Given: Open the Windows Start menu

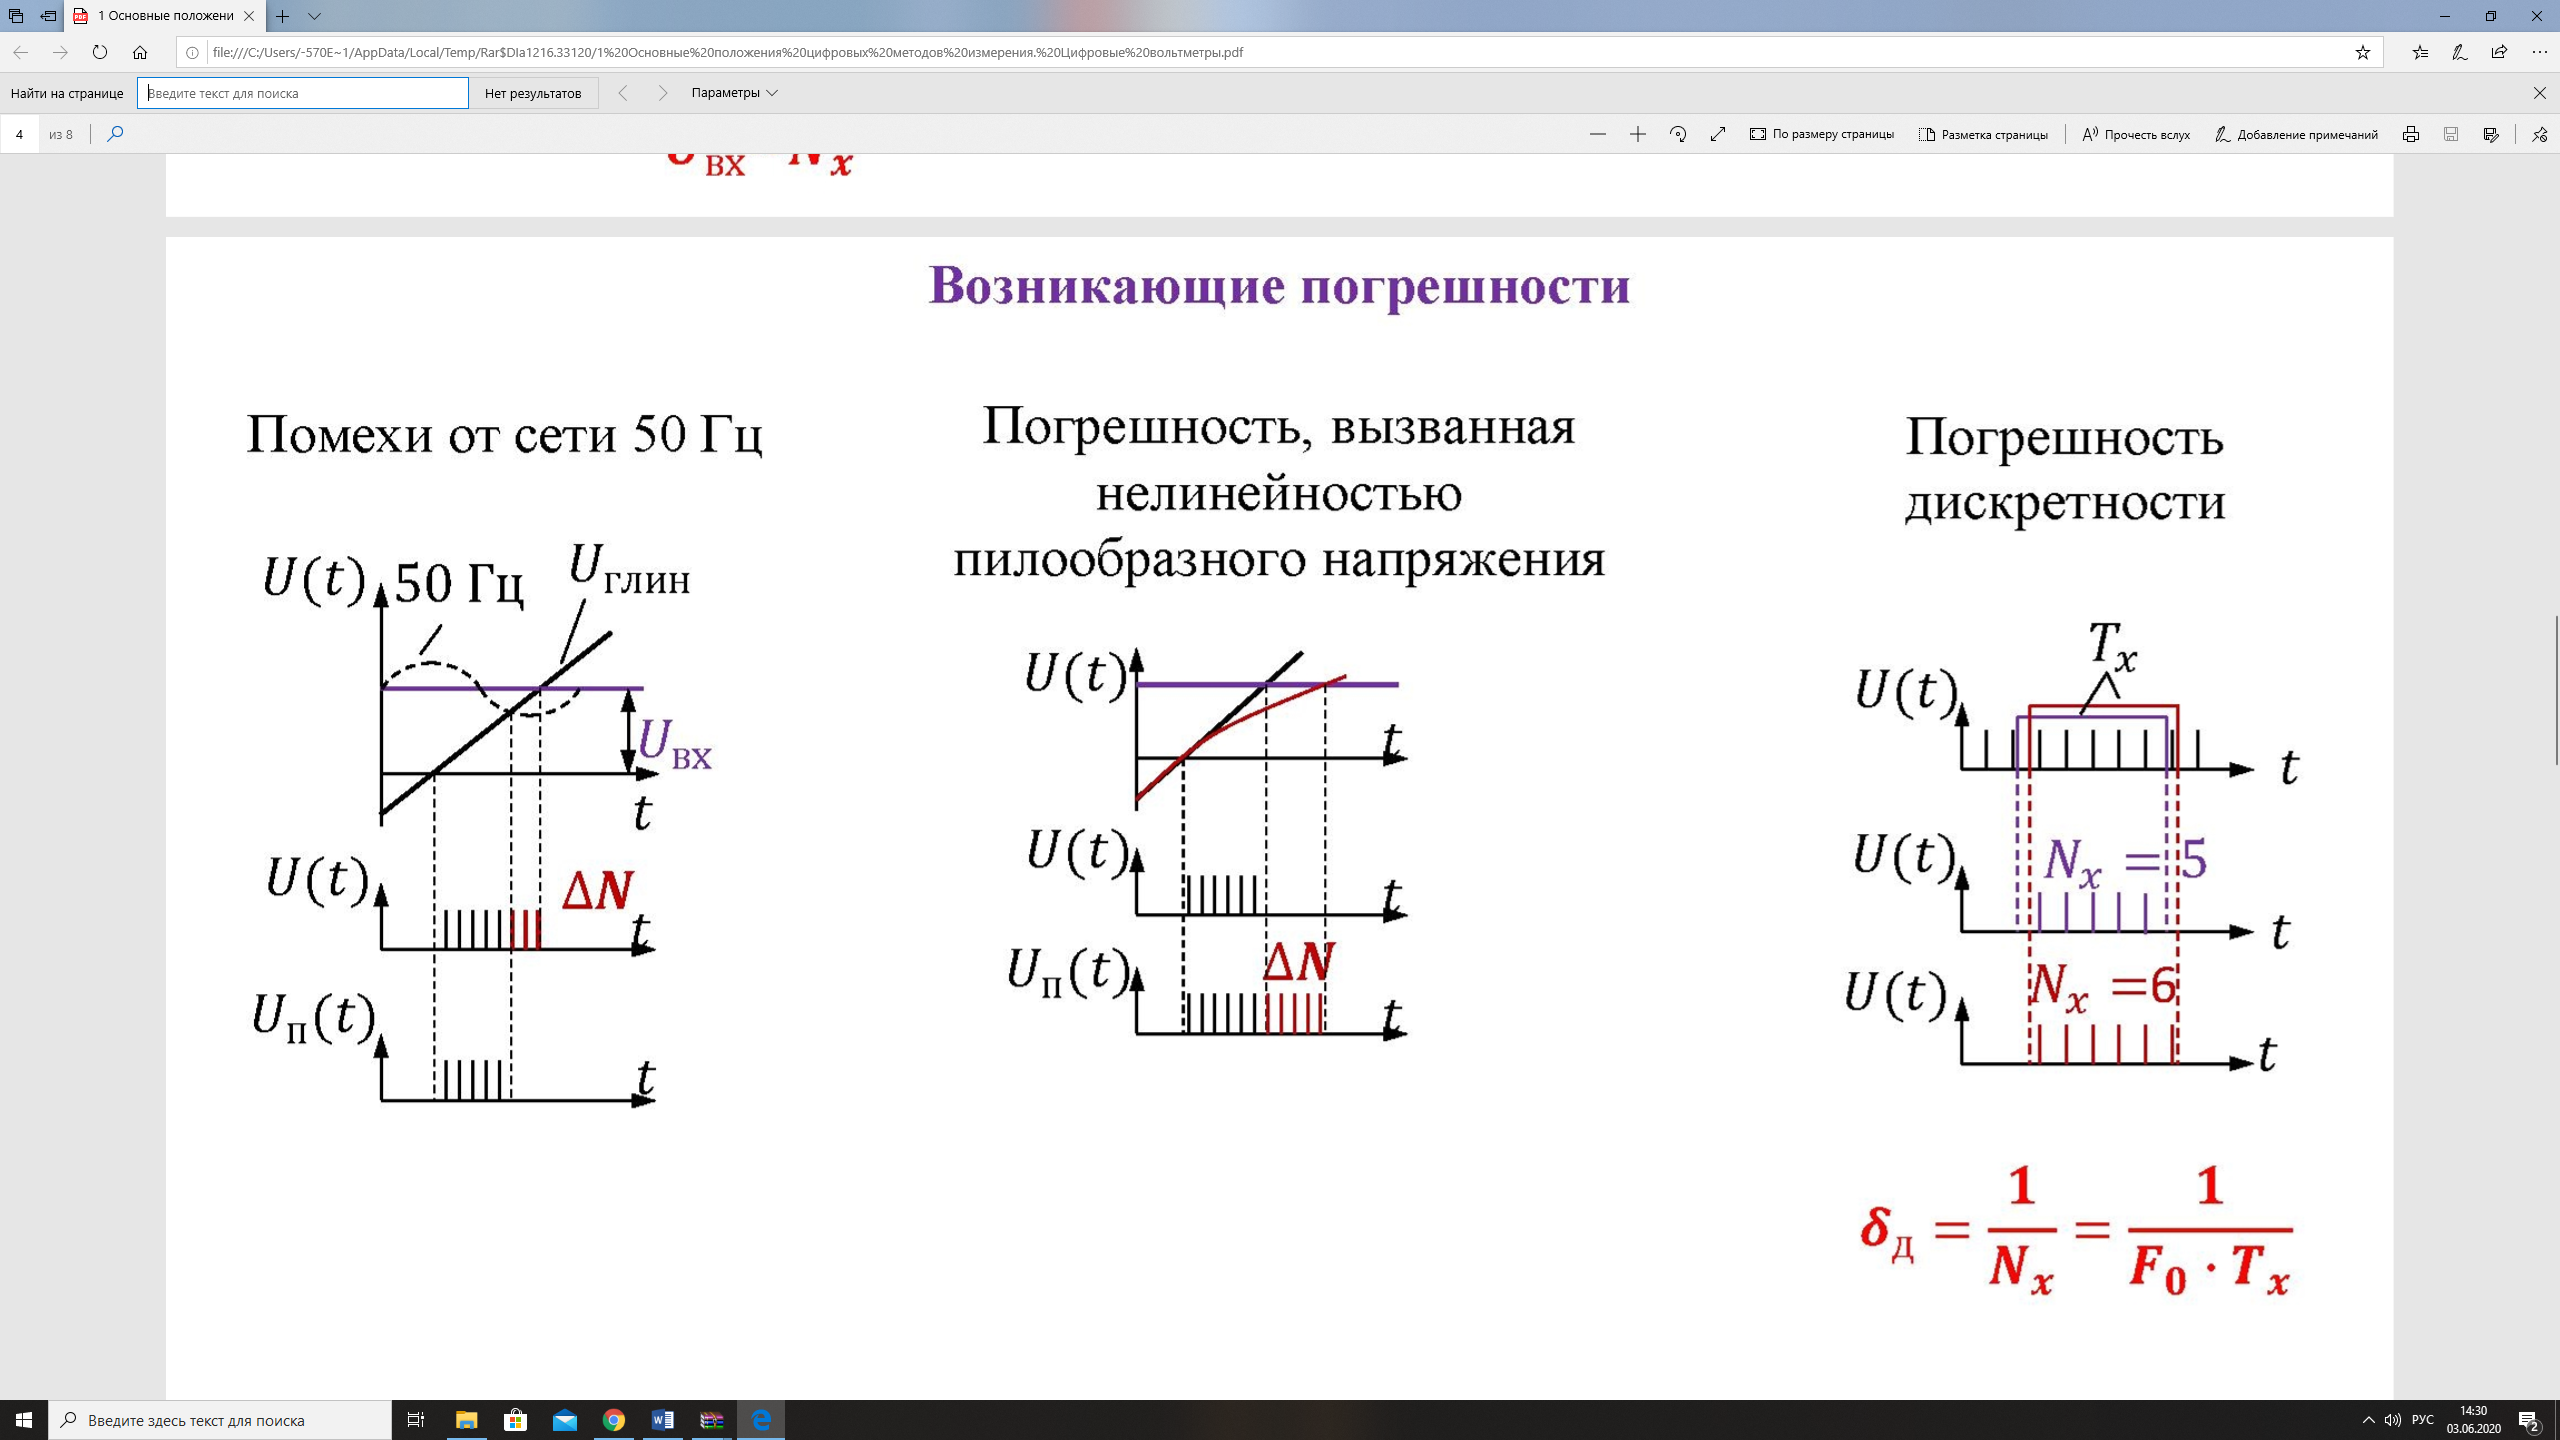Looking at the screenshot, I should pyautogui.click(x=24, y=1420).
